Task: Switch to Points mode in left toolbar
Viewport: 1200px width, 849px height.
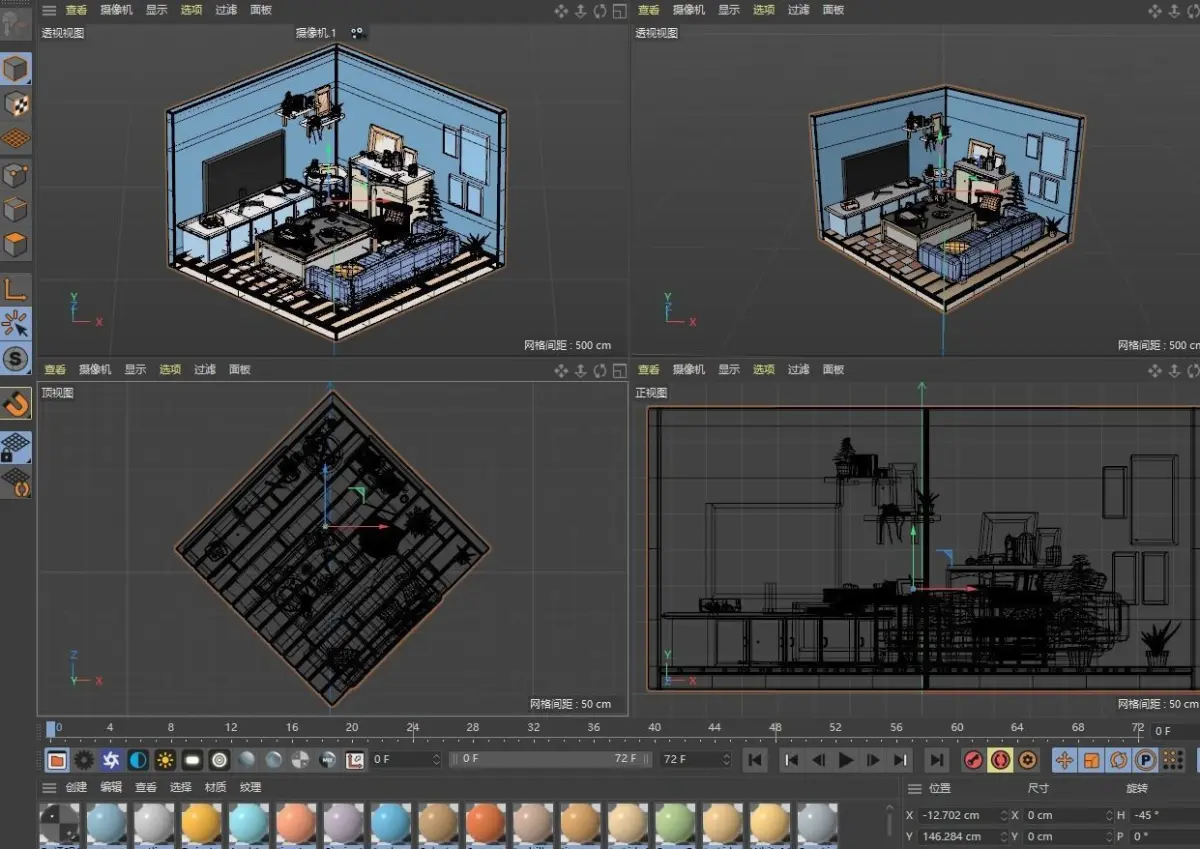Action: (x=16, y=176)
